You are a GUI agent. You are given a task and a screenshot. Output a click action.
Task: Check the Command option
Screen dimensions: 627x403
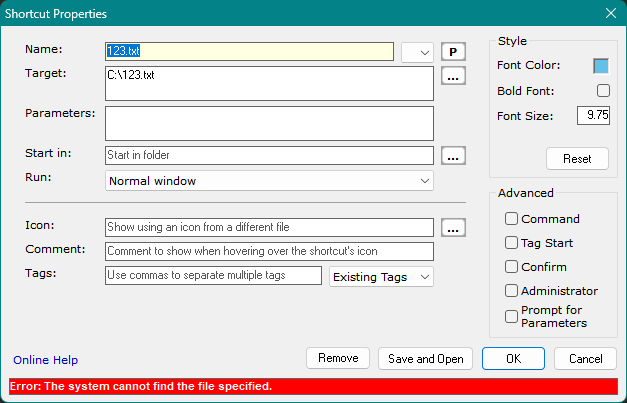pos(512,219)
